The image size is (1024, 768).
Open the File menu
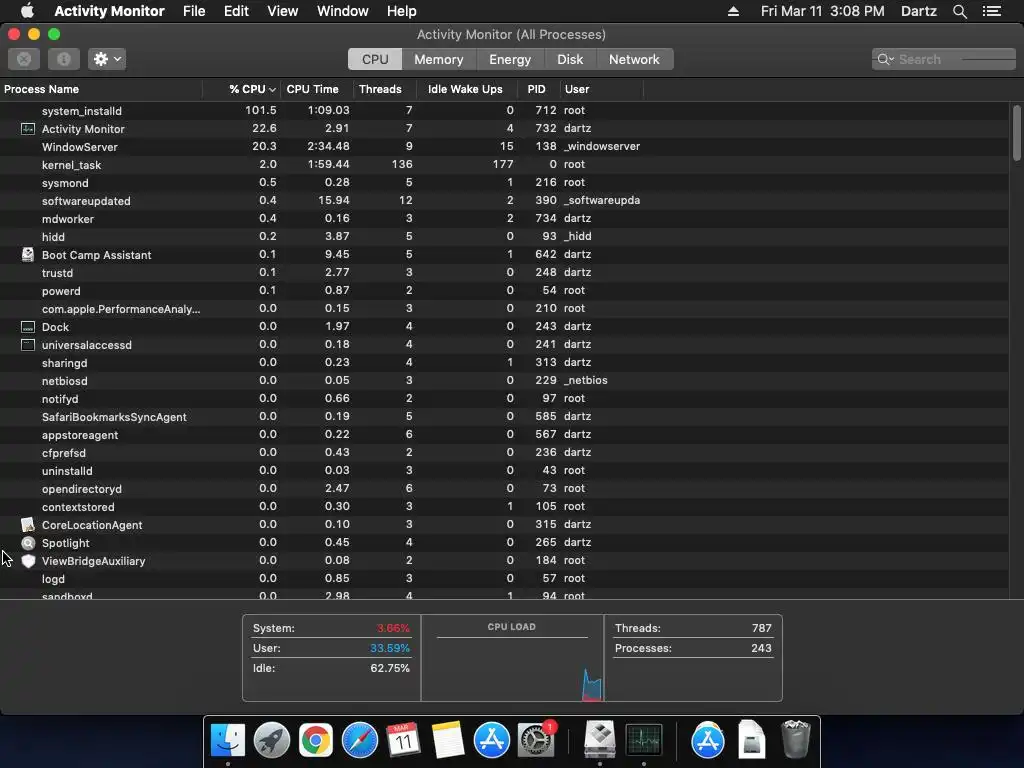(x=194, y=11)
